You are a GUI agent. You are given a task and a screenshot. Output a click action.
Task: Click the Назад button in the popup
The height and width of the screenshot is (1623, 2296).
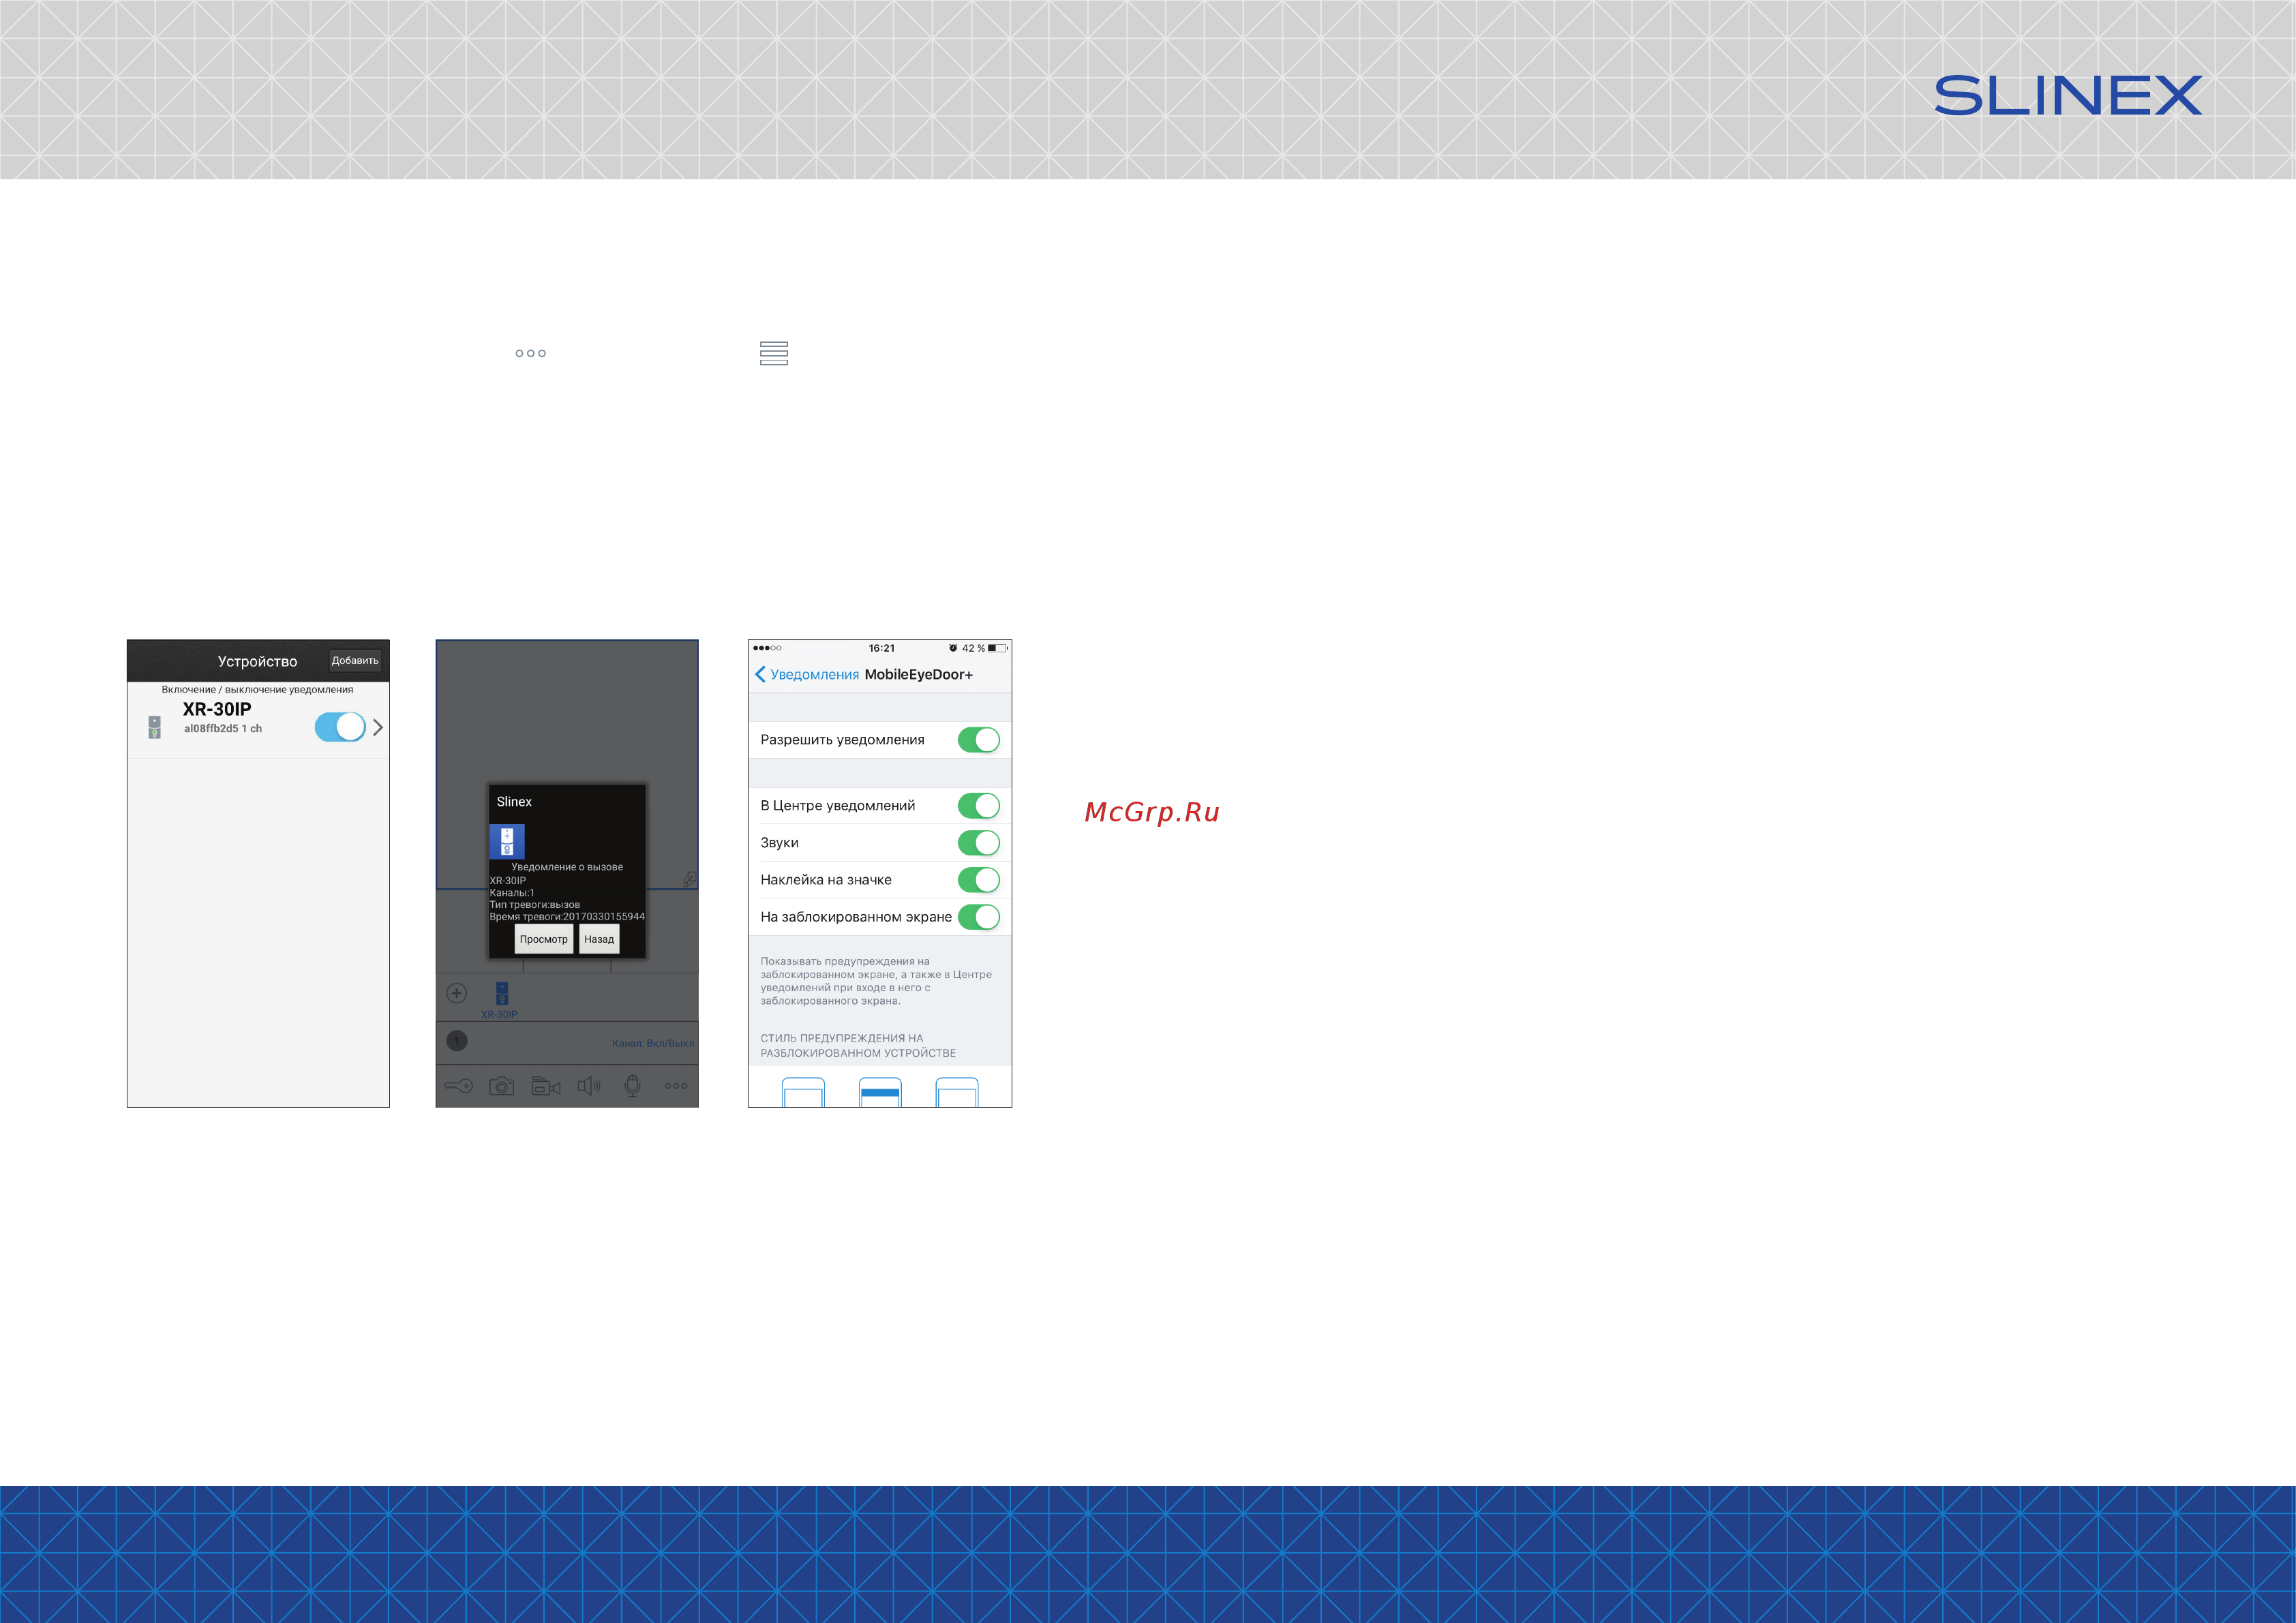599,939
